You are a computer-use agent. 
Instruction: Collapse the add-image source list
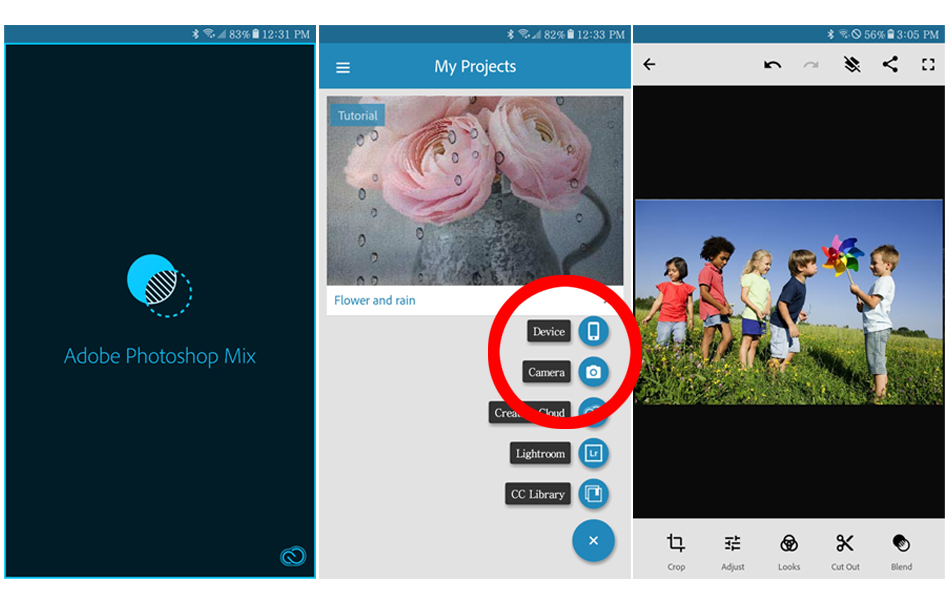pos(593,540)
